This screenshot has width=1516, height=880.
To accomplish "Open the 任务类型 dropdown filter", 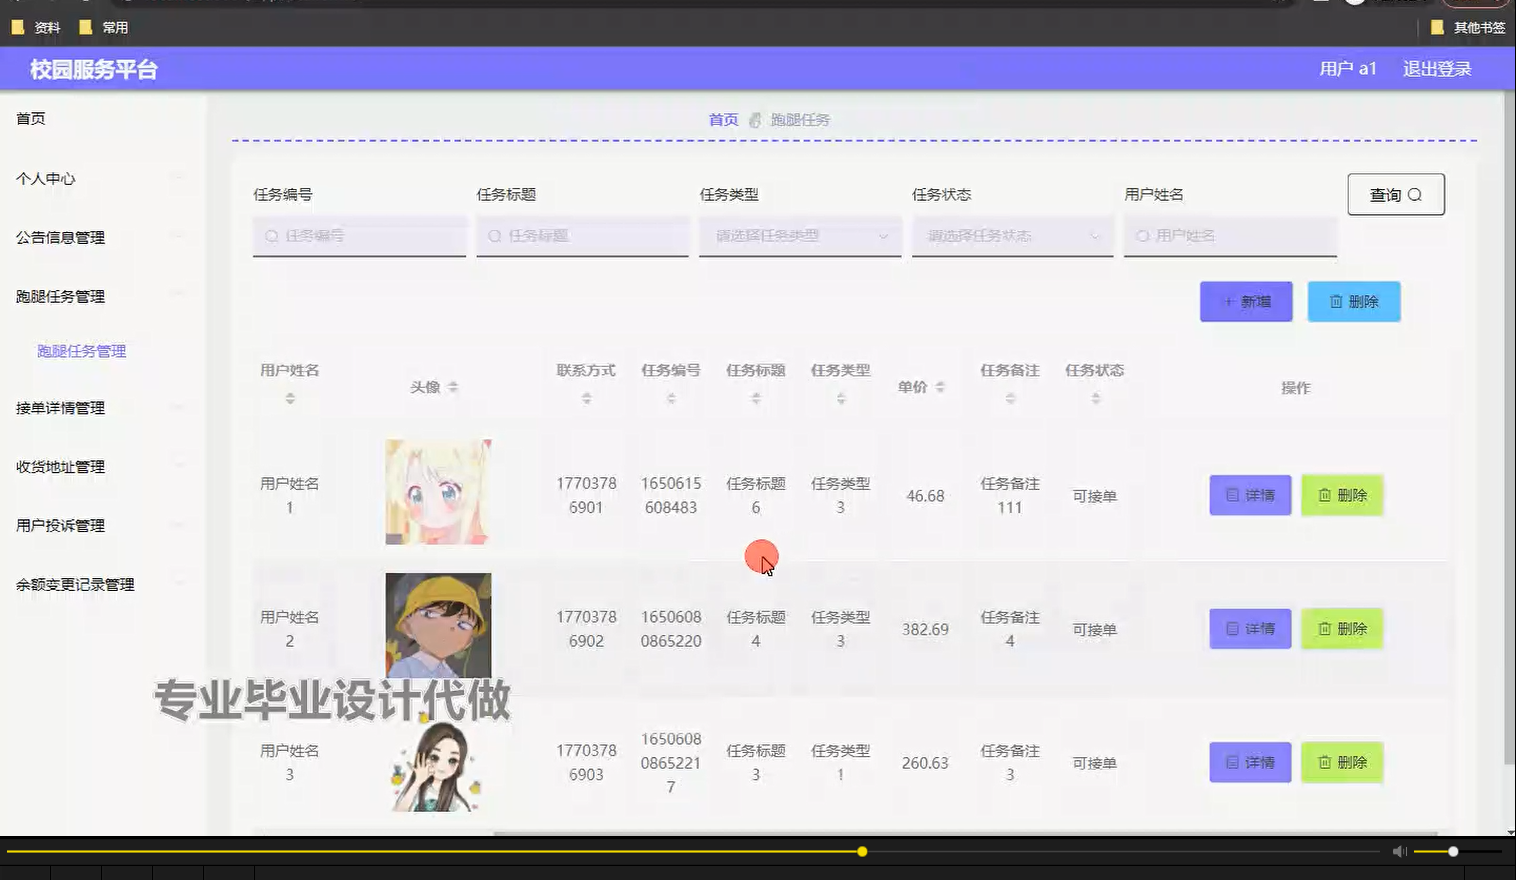I will coord(800,236).
